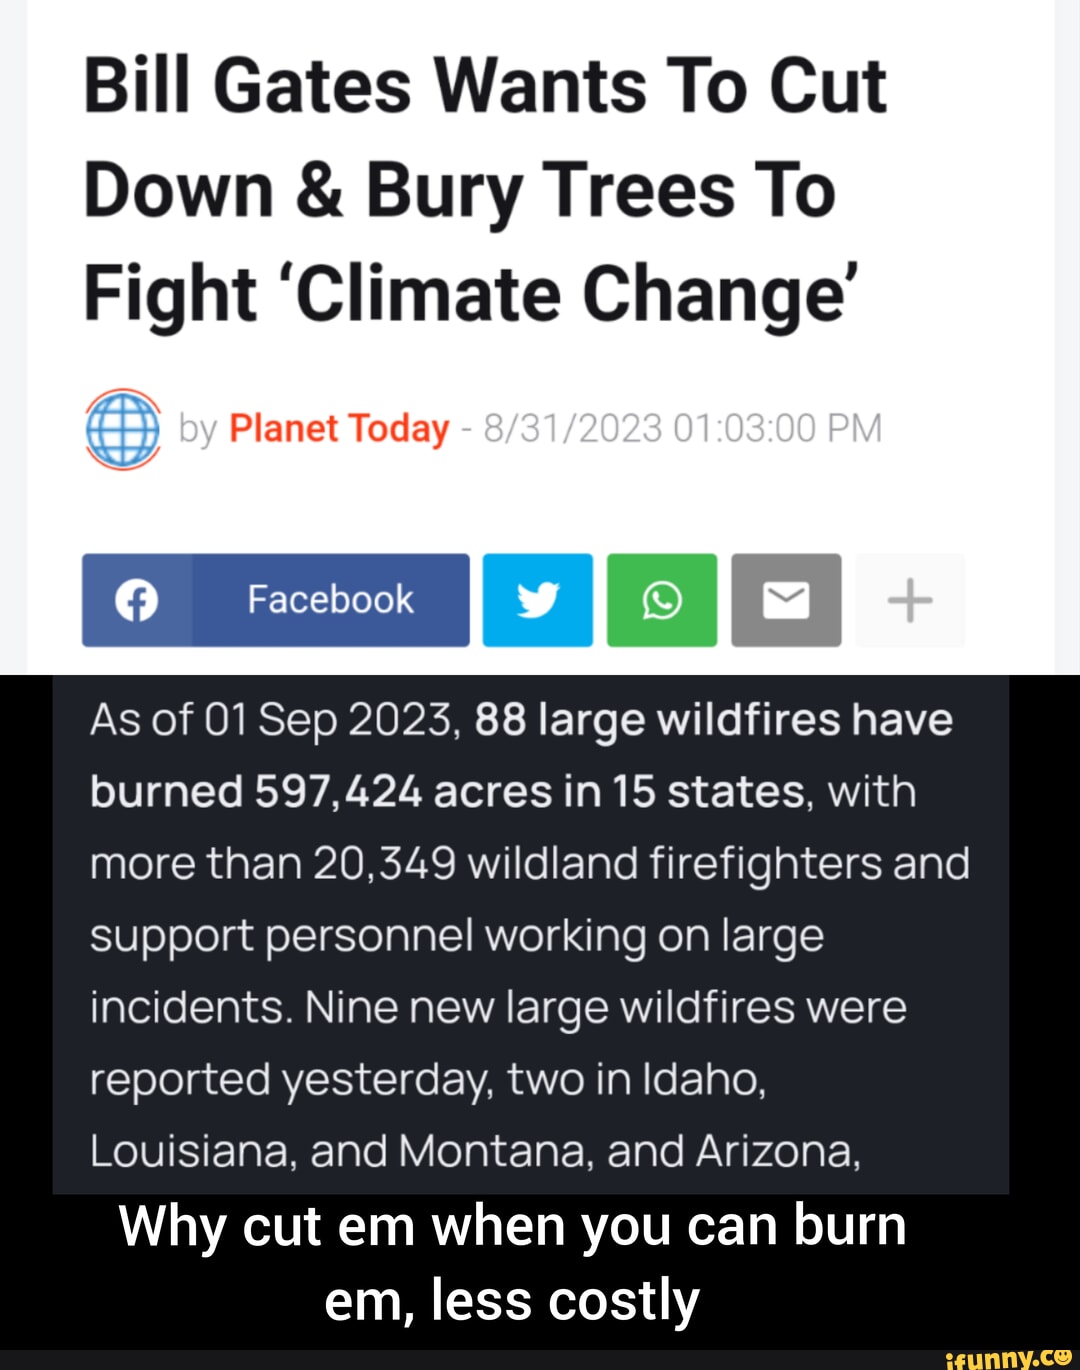Click the word 'by' before Planet Today
1080x1370 pixels.
click(197, 429)
